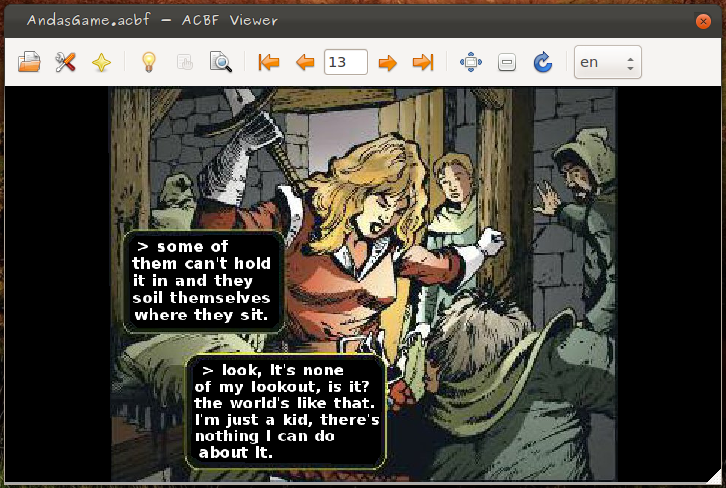Click the fit-width zoom icon
Screen dimensions: 726x488
click(x=507, y=62)
